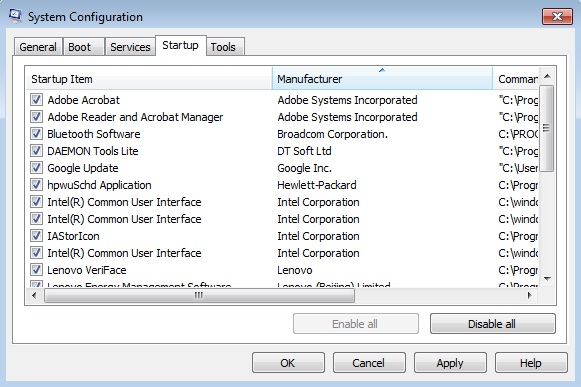Select Adobe Systems Incorporated in Adobe Acrobat row
The width and height of the screenshot is (581, 387).
[347, 100]
